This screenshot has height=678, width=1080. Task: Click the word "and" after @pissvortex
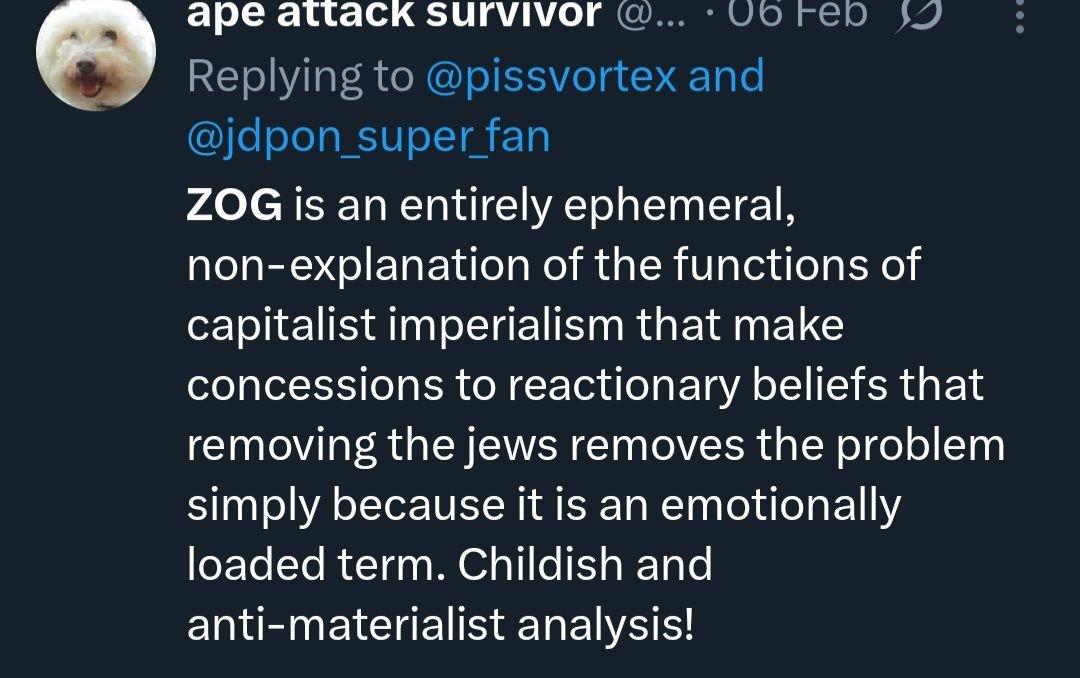click(726, 77)
